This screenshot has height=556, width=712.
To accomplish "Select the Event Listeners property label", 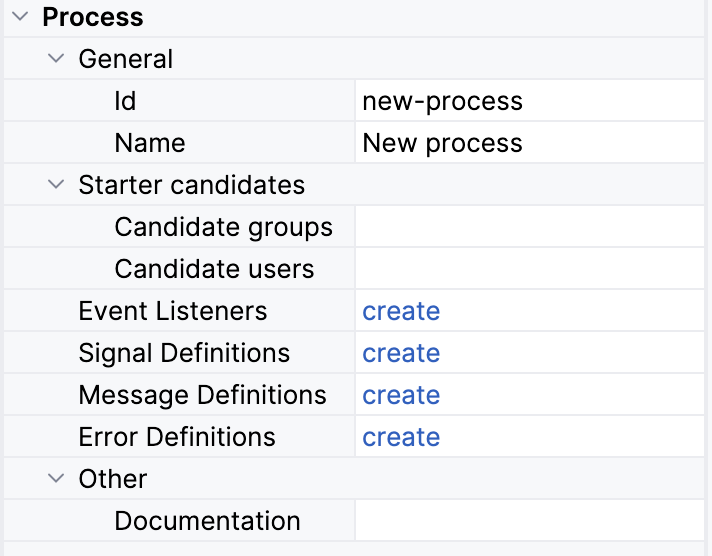I will (x=173, y=311).
